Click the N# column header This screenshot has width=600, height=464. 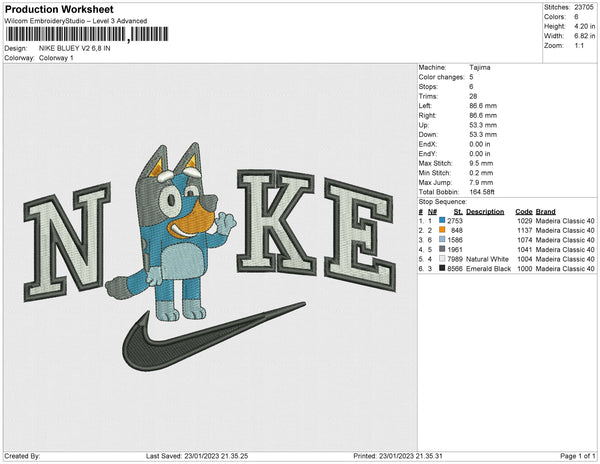tap(432, 212)
